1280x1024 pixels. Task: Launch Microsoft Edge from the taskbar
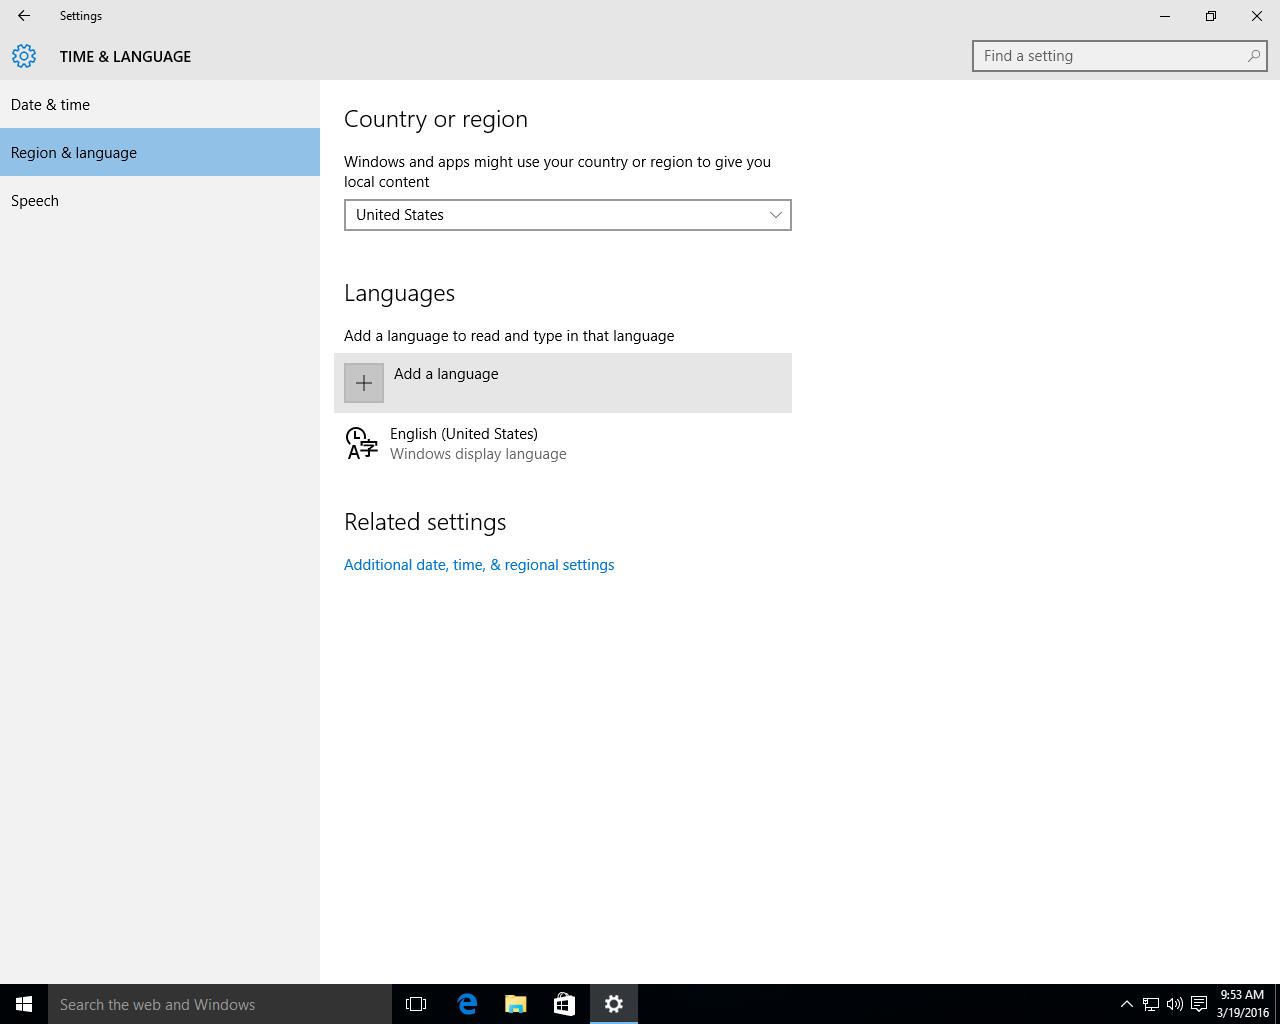(x=467, y=1004)
